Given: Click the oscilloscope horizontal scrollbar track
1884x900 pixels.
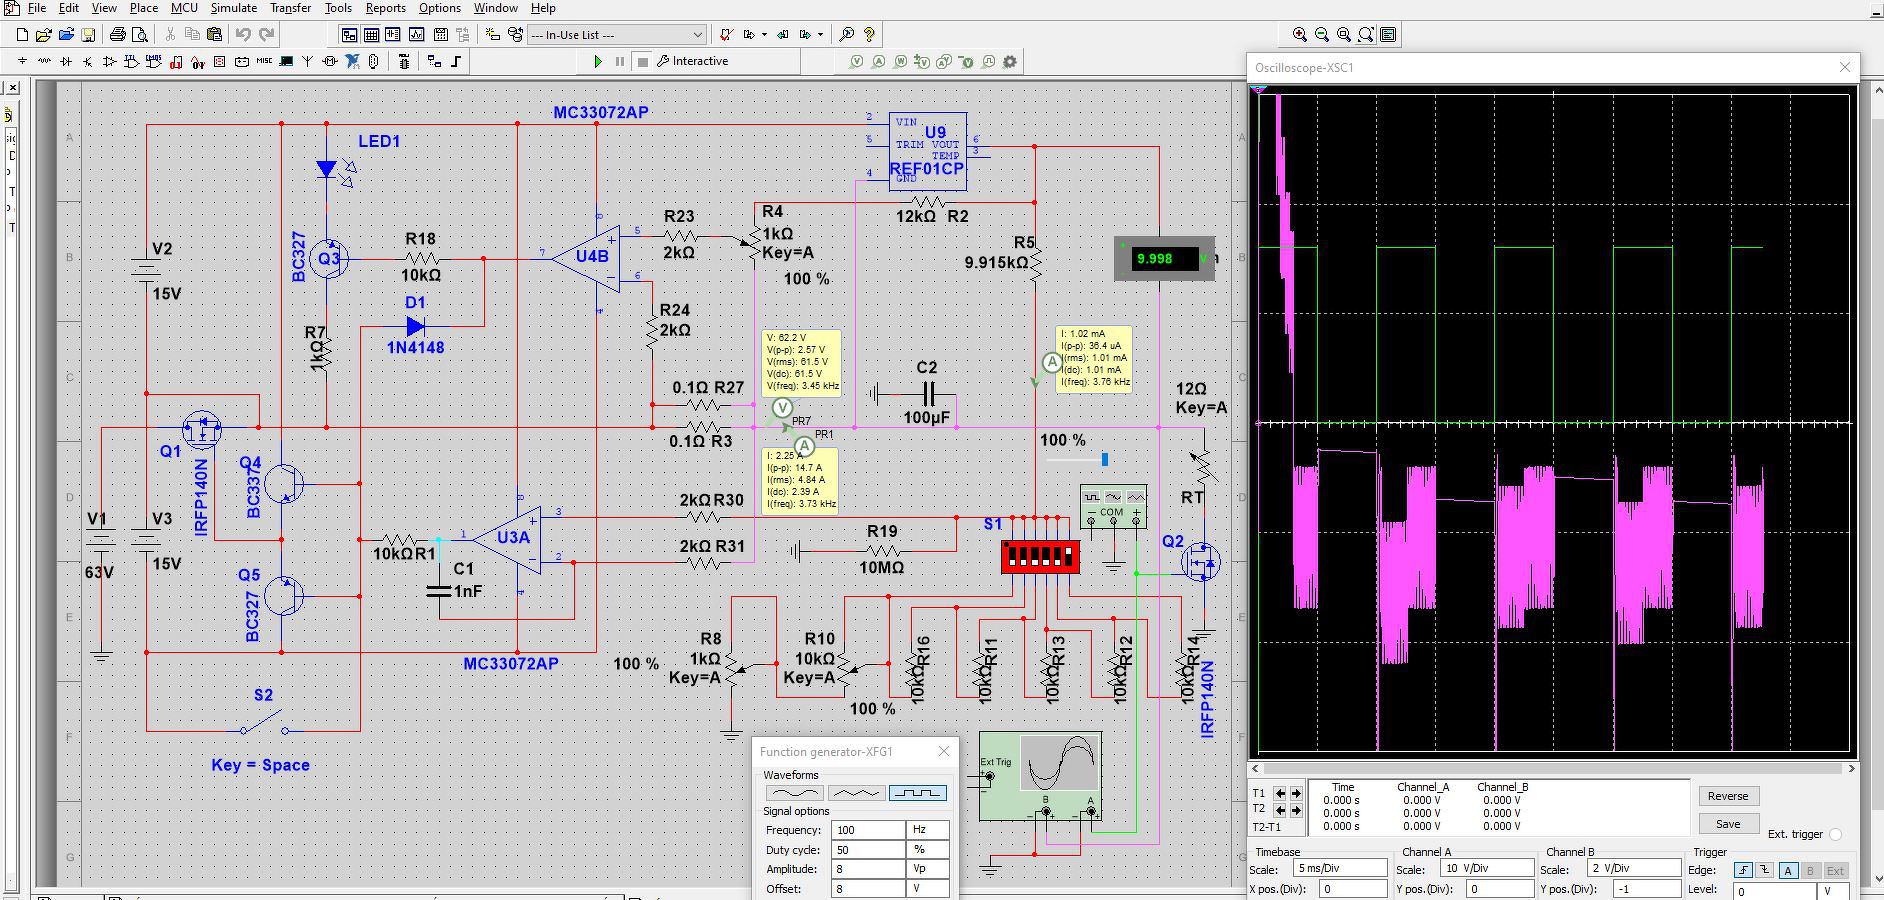Looking at the screenshot, I should (x=1550, y=768).
